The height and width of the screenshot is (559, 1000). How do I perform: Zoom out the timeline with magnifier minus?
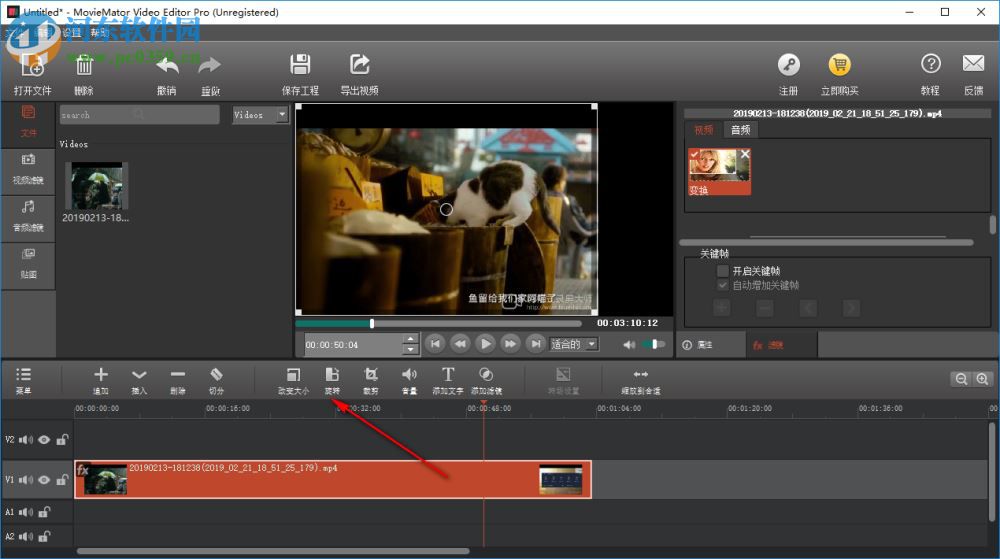click(x=960, y=379)
